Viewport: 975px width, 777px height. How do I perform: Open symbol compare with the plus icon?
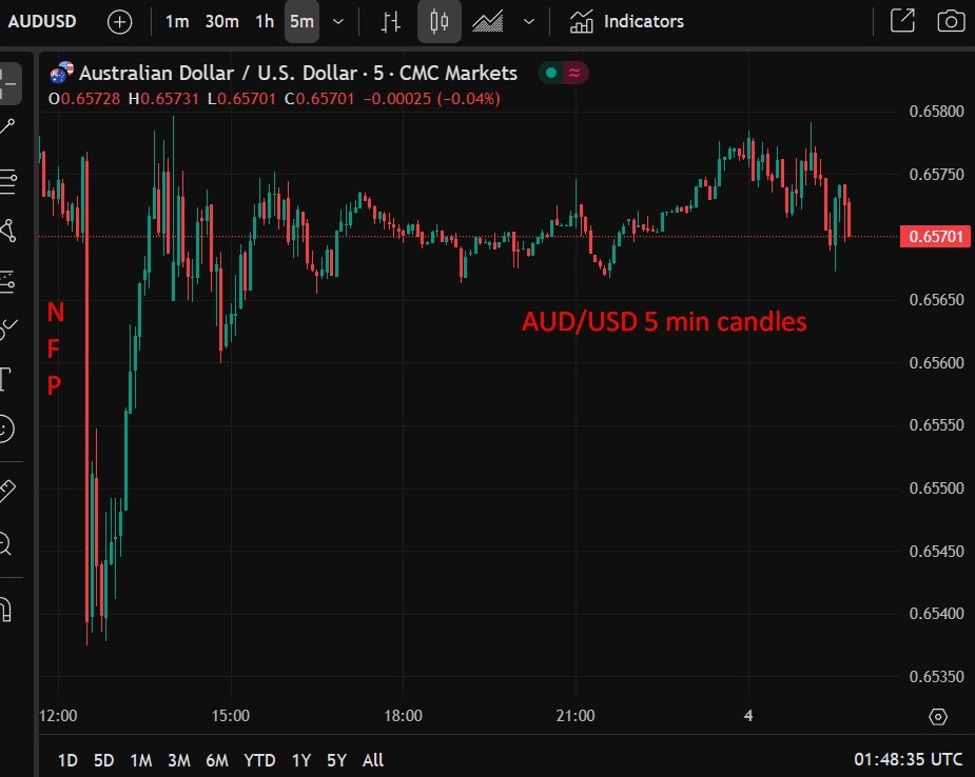click(x=120, y=20)
